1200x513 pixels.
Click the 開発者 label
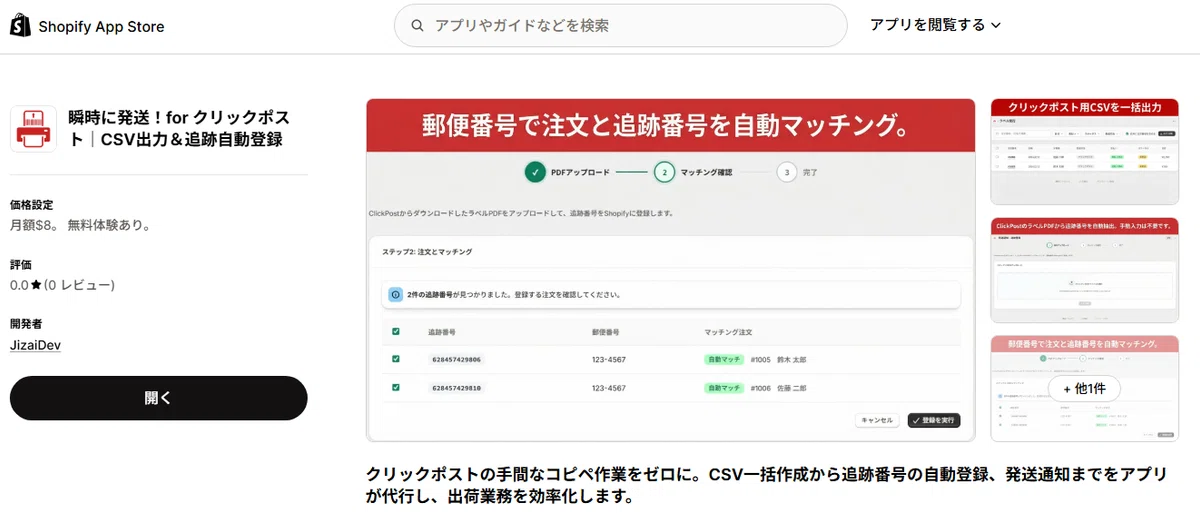pyautogui.click(x=26, y=325)
